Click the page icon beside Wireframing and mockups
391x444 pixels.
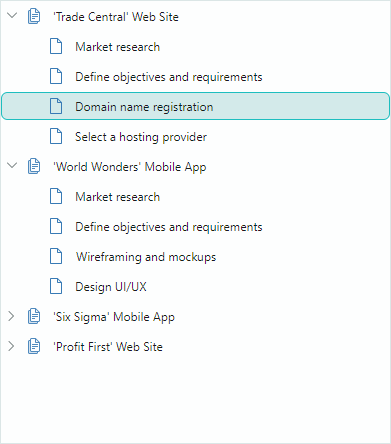click(x=56, y=256)
